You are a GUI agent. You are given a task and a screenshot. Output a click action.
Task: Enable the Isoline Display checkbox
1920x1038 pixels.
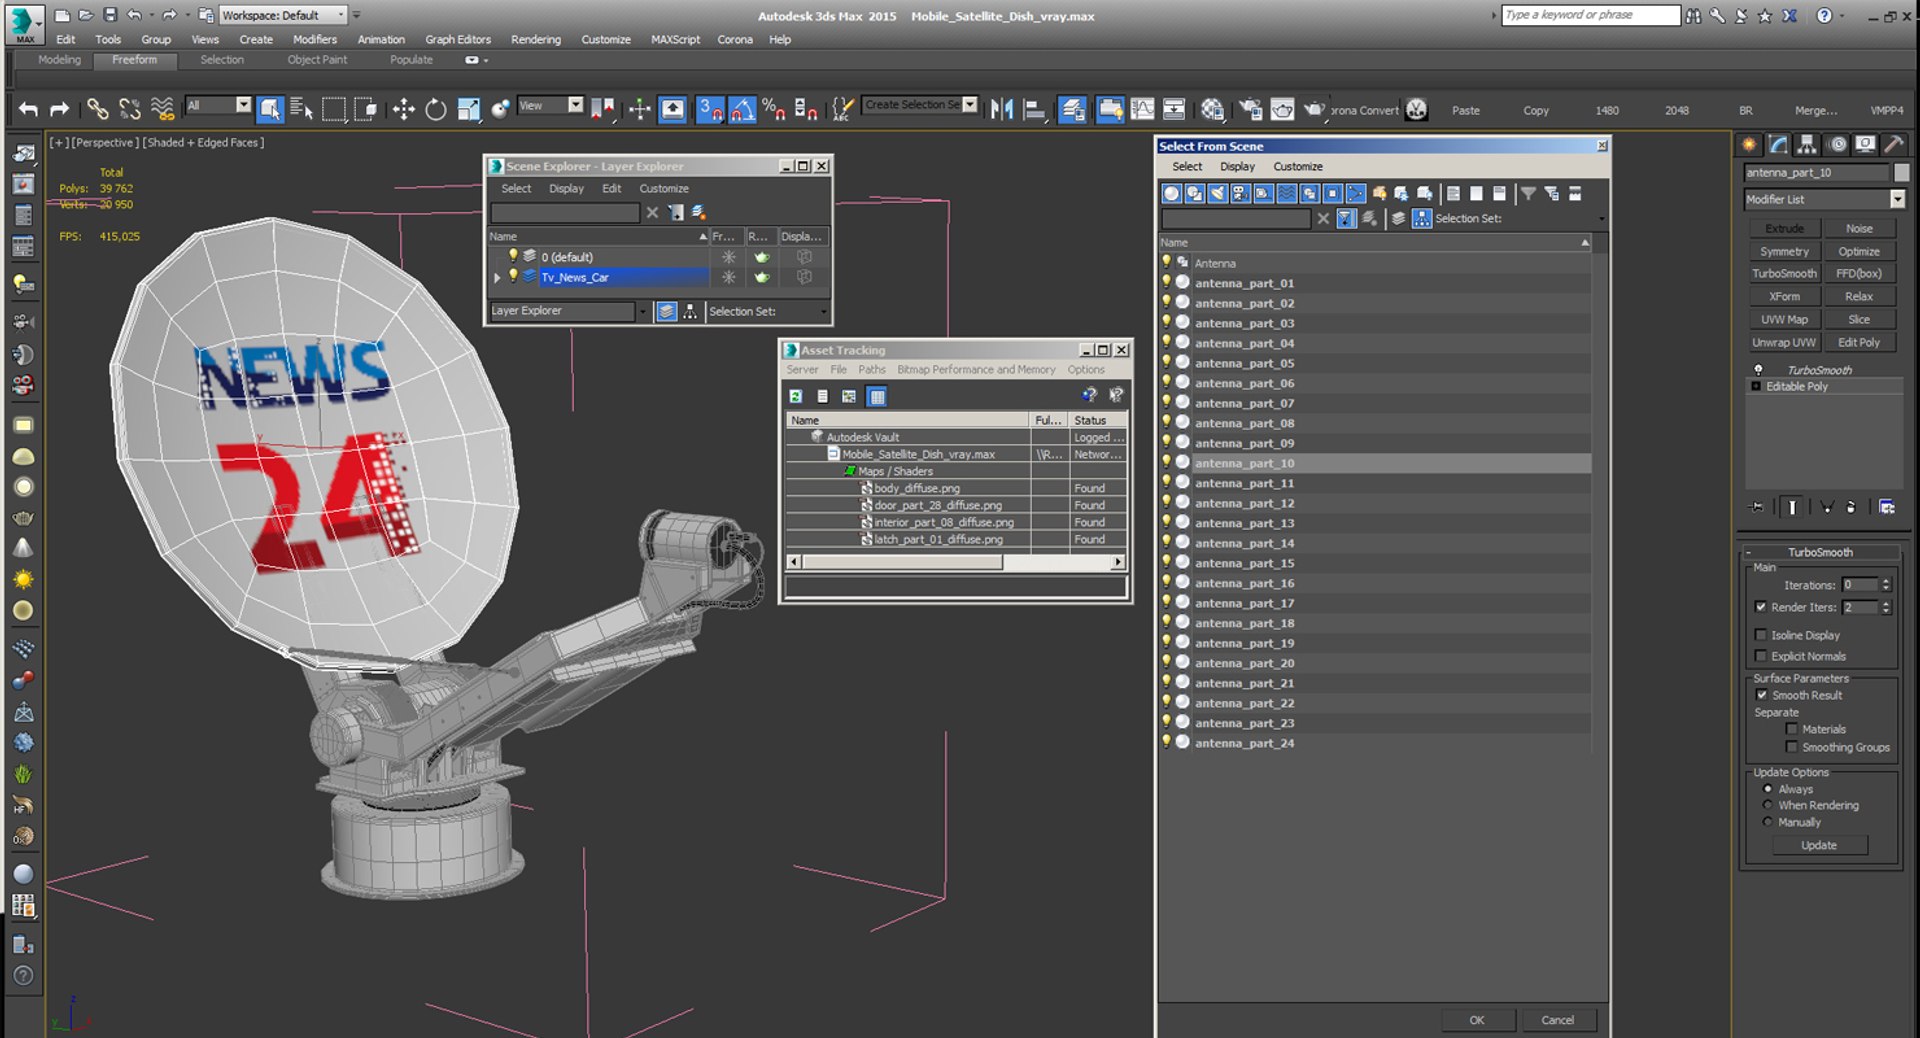(1760, 635)
